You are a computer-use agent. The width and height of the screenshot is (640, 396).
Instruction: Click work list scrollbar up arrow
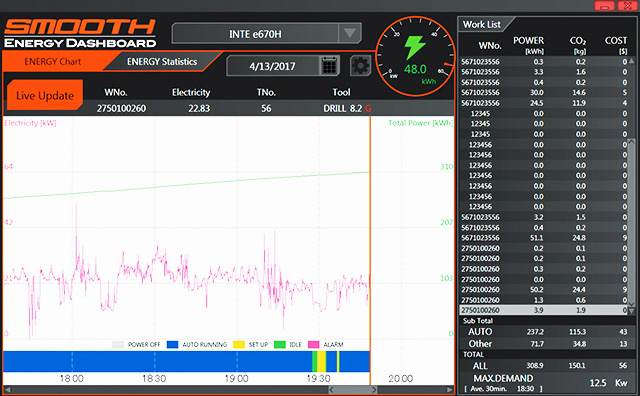click(631, 61)
